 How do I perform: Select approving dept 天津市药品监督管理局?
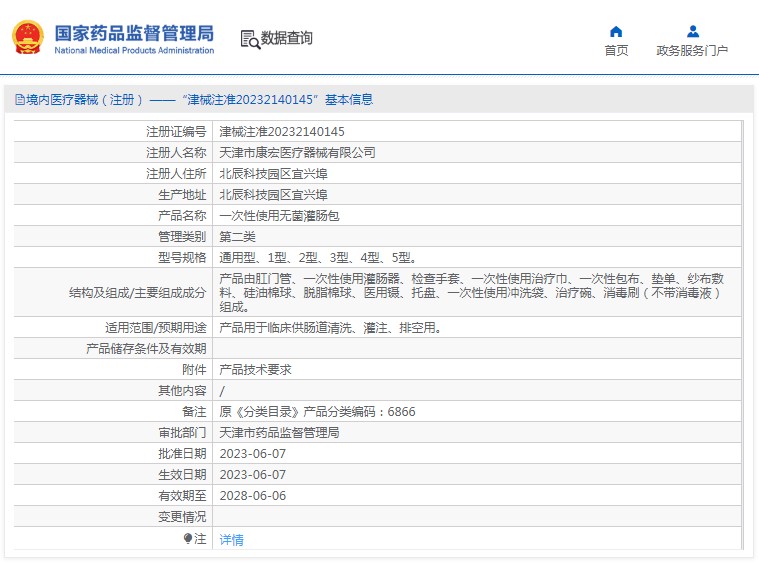pos(279,433)
